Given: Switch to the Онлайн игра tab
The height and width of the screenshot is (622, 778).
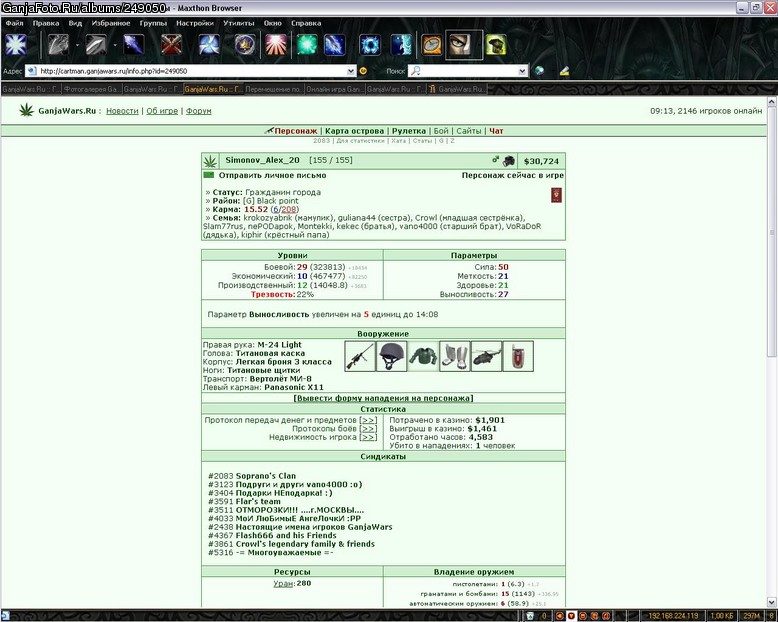Looking at the screenshot, I should [334, 89].
